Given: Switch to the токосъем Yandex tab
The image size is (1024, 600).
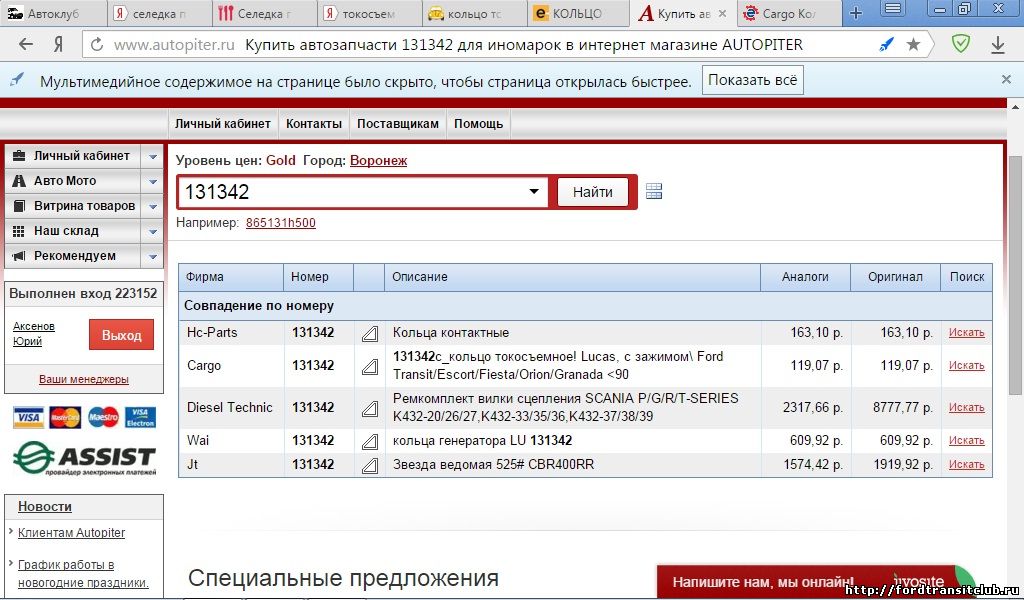Looking at the screenshot, I should (x=368, y=13).
